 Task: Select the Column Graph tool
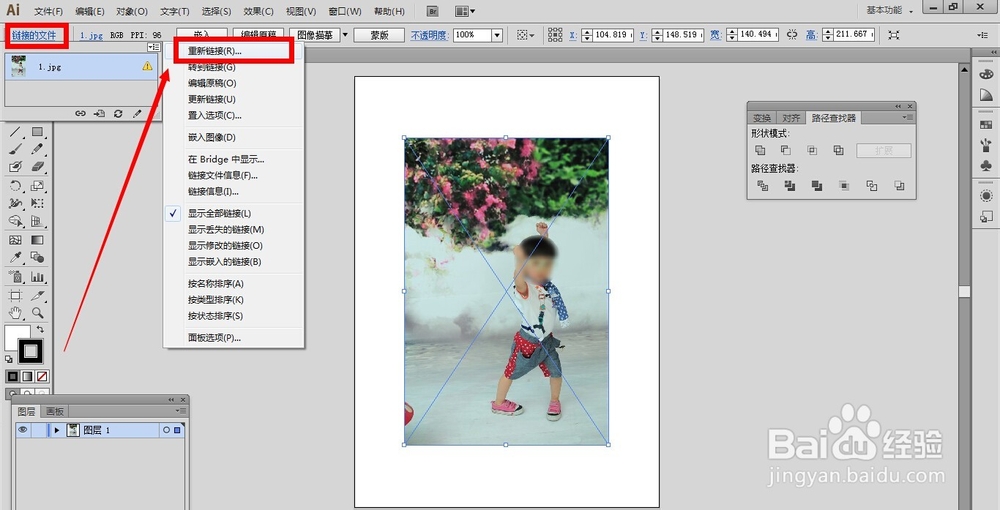38,277
